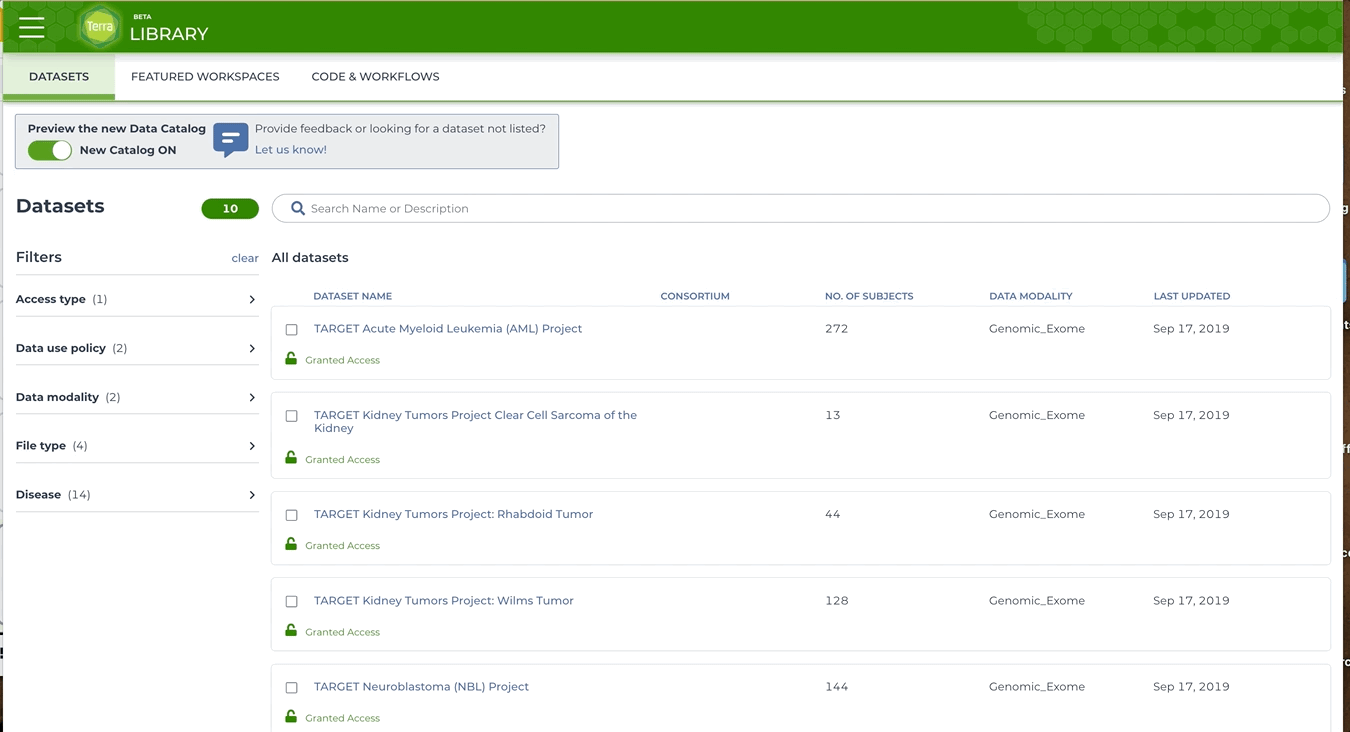Click the unlock icon under TARGET Acute Myeloid Leukemia
Viewport: 1350px width, 732px height.
coord(291,358)
